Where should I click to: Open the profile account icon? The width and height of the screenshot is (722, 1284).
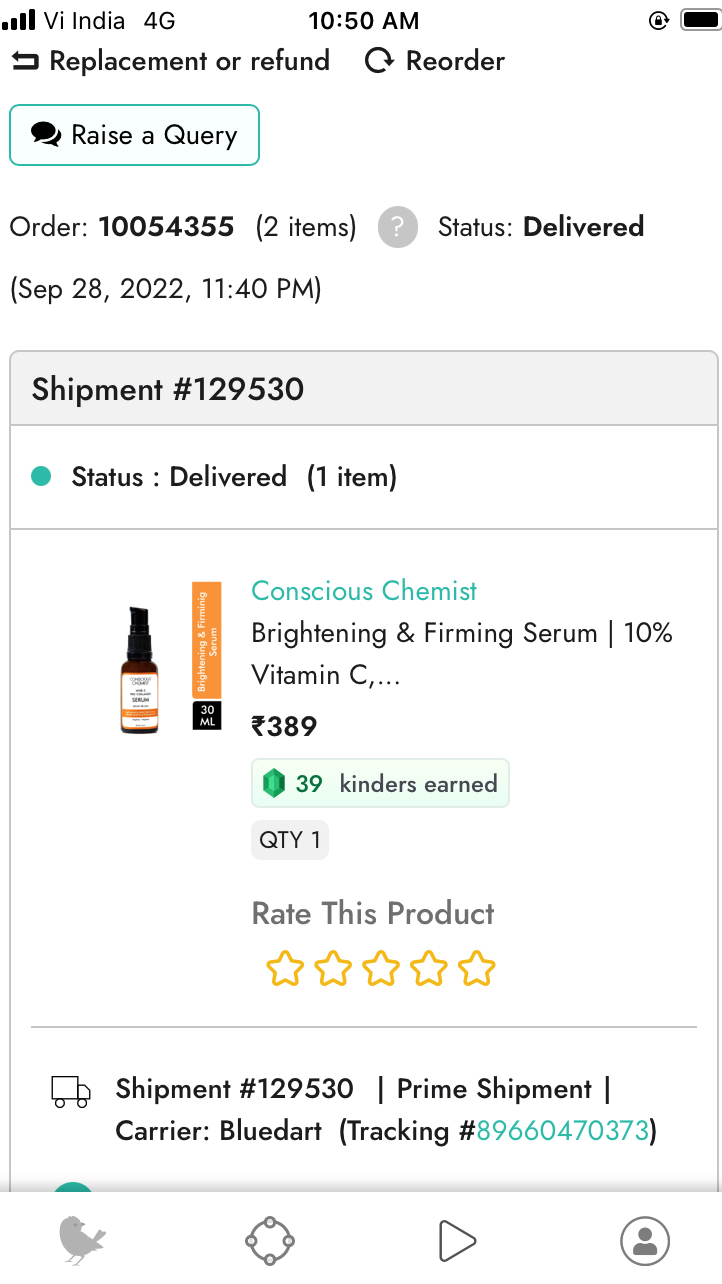645,1241
